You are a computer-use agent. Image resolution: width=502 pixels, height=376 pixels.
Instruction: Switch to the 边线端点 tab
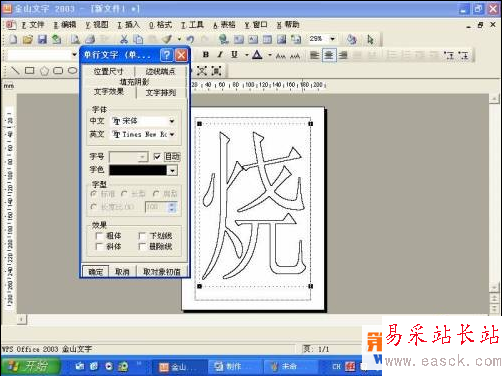(160, 71)
